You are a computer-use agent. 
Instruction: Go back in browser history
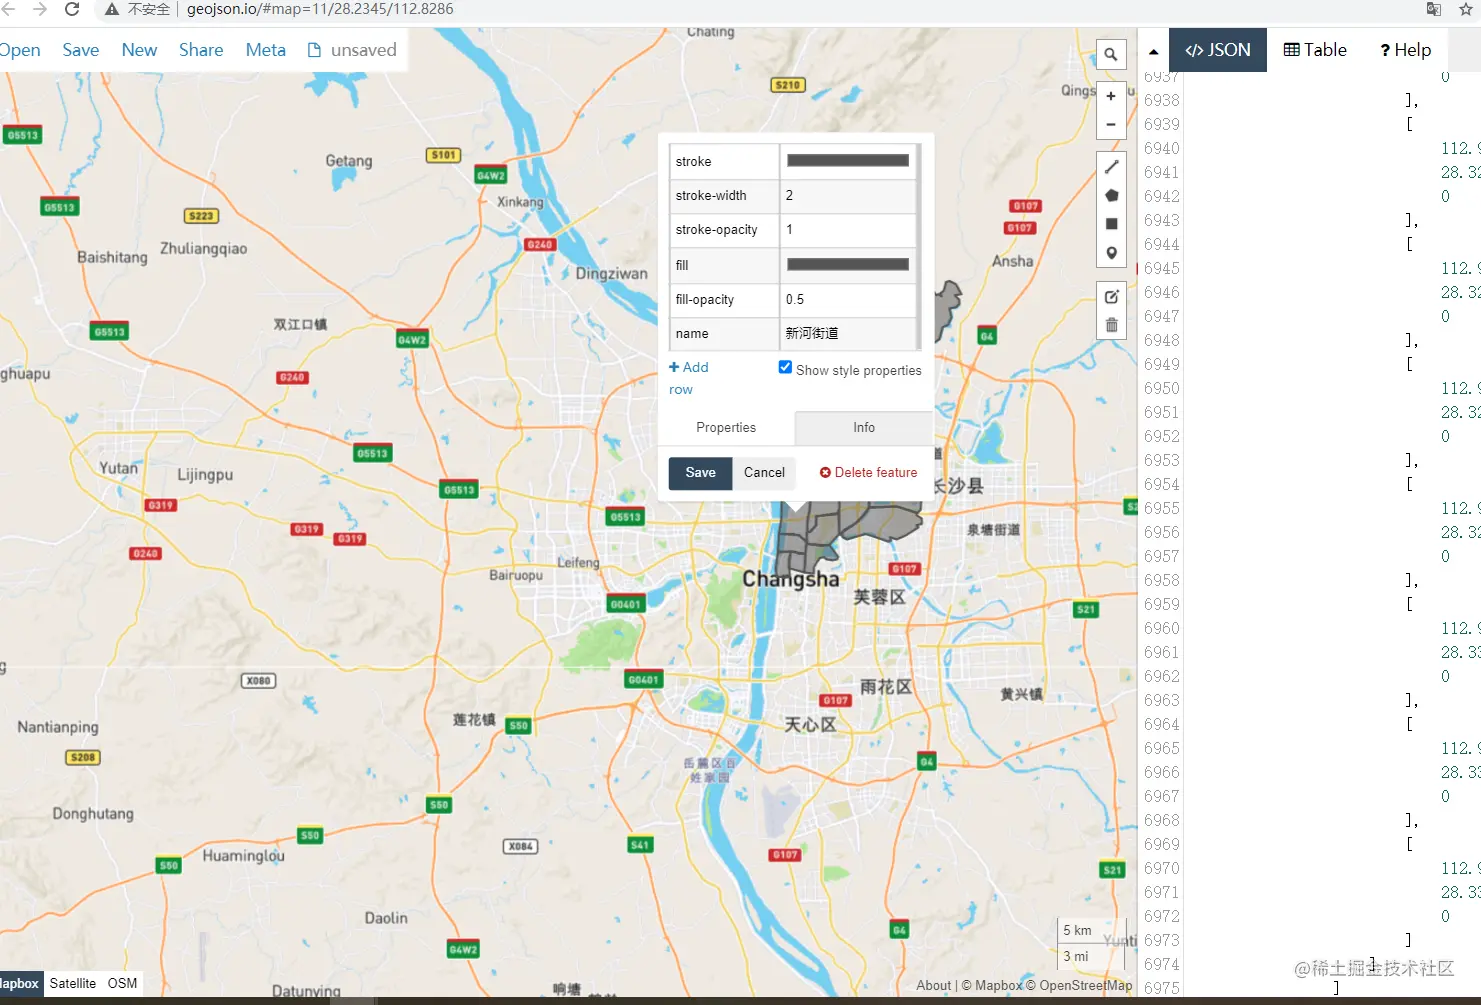9,9
